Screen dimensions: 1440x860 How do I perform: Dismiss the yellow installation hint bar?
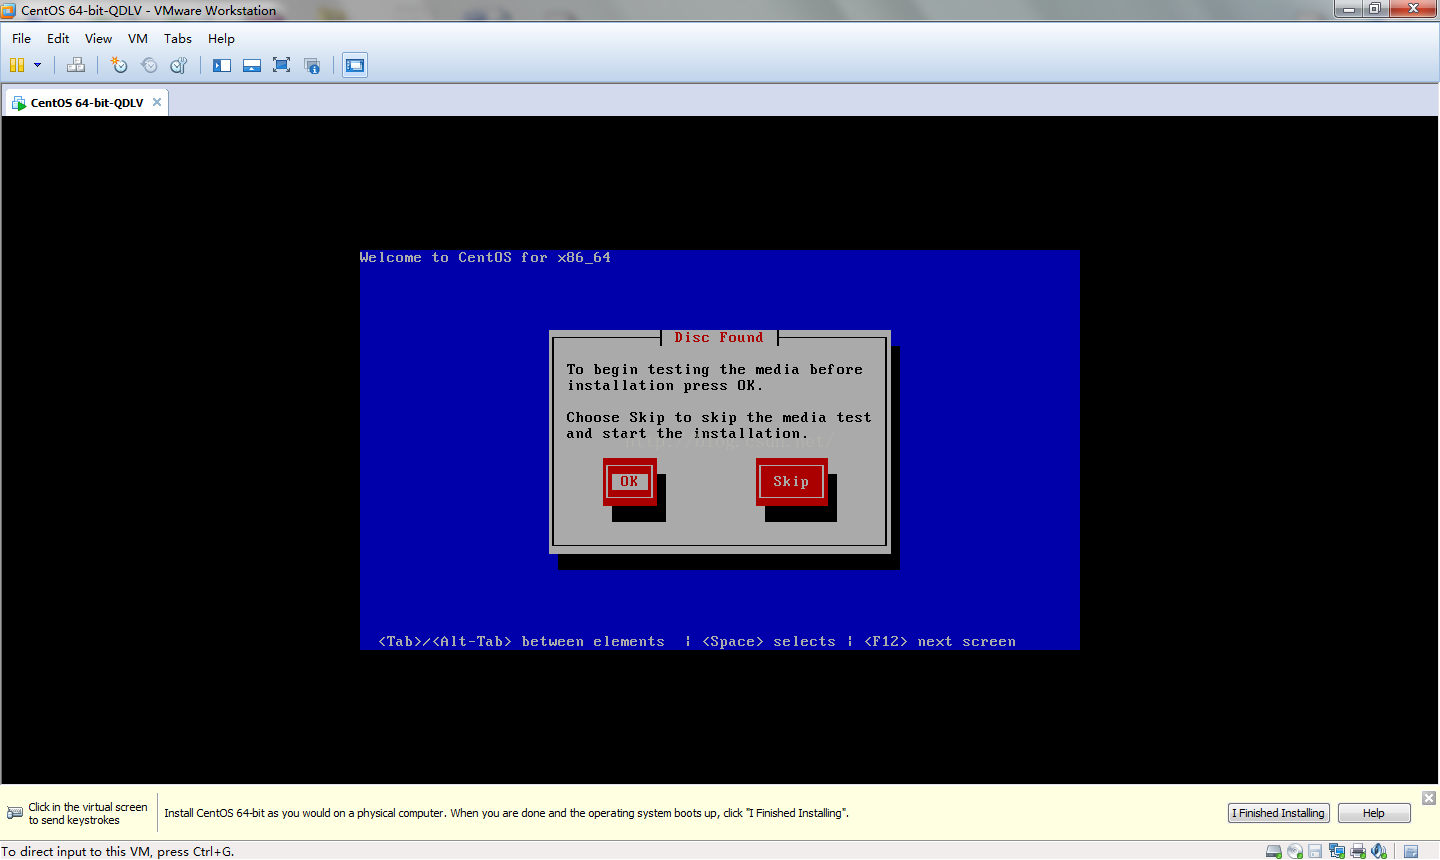1429,797
